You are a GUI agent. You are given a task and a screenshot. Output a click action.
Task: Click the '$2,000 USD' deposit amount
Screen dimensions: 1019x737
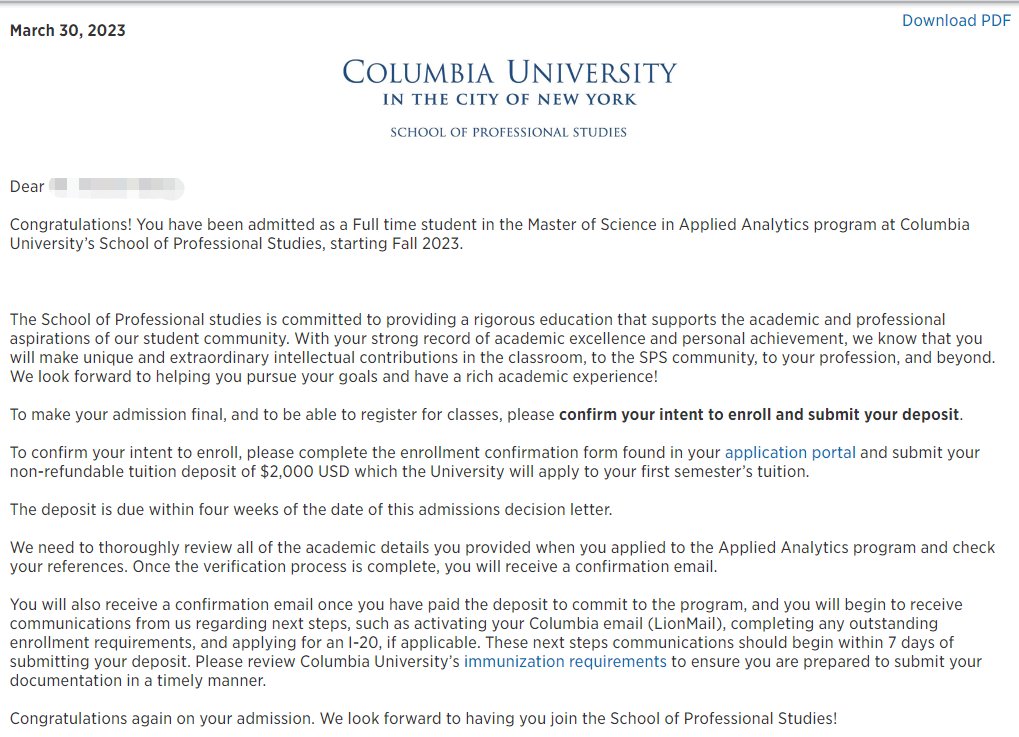[x=305, y=472]
